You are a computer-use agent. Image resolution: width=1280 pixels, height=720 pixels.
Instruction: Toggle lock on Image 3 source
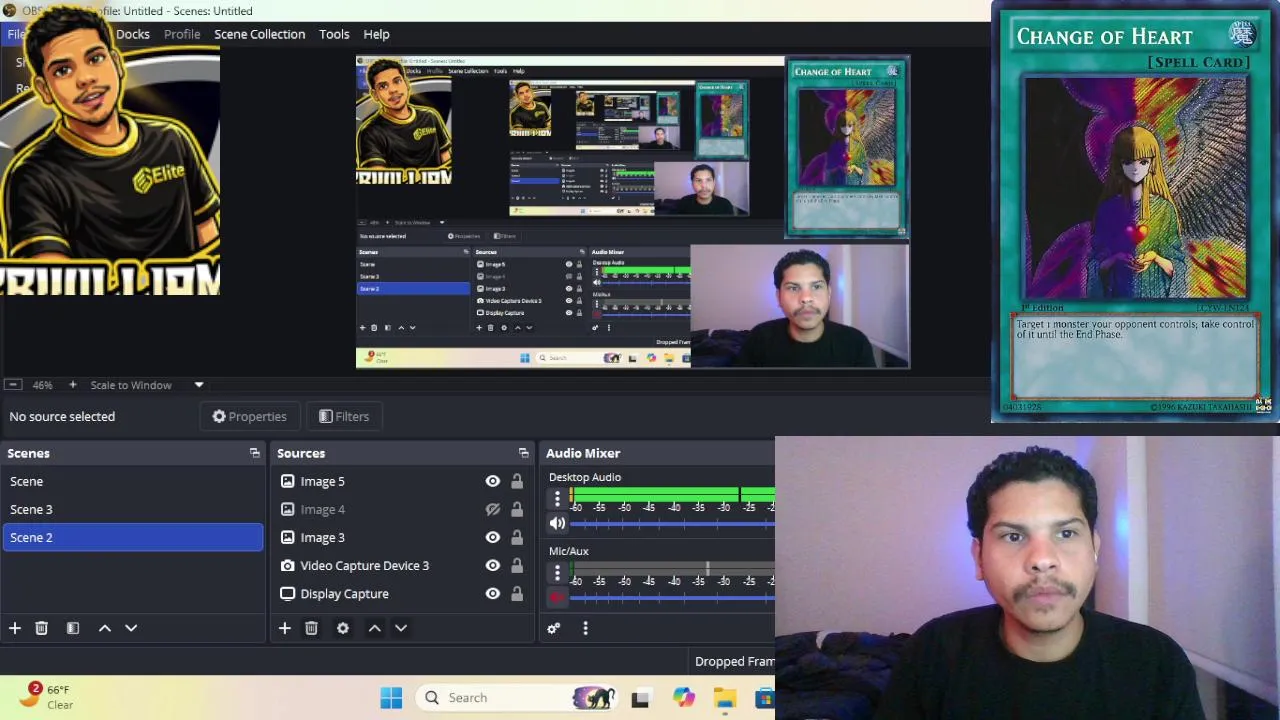[x=517, y=537]
